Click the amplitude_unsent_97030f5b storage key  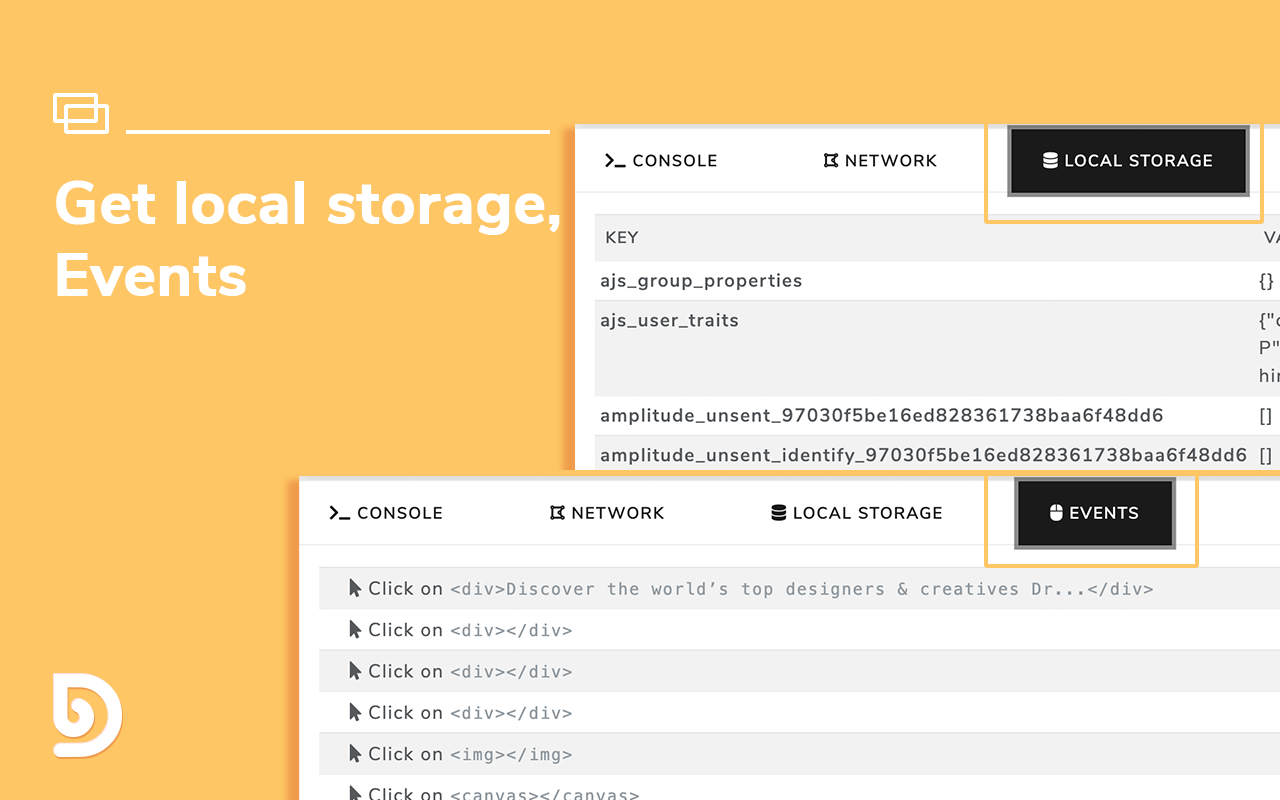pos(881,416)
